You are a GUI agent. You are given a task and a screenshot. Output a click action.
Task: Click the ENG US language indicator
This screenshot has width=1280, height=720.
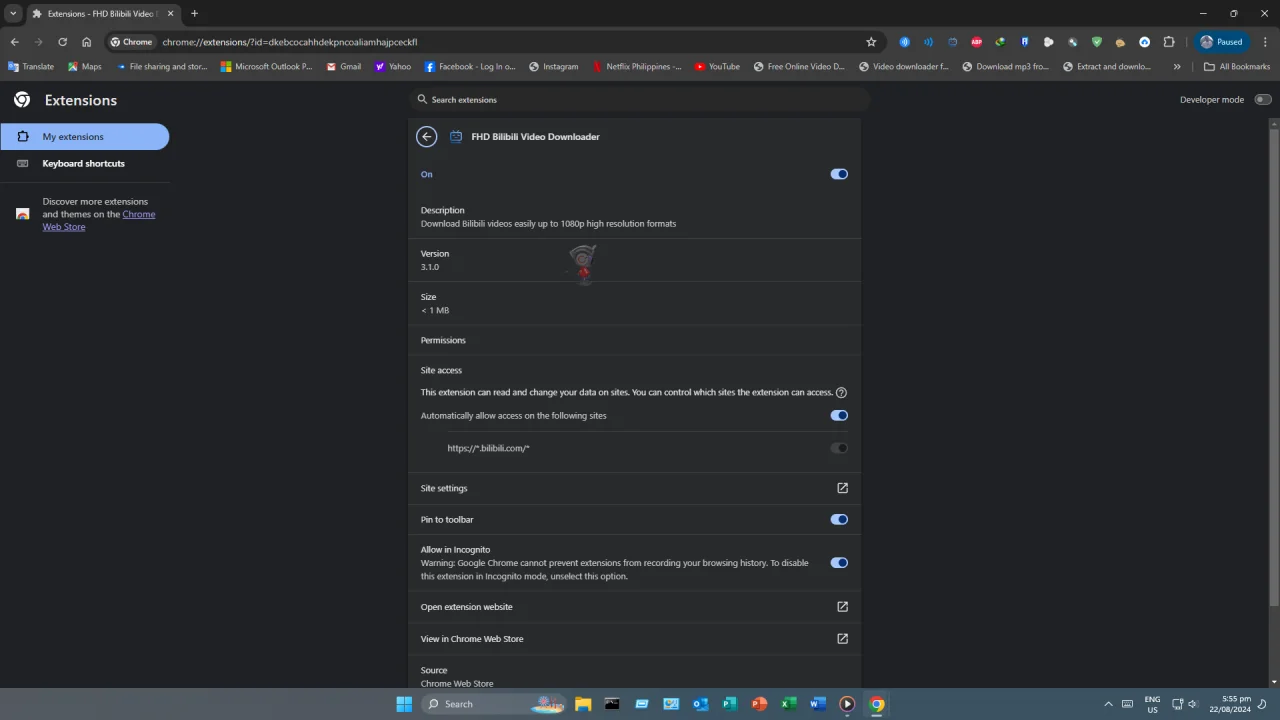(x=1152, y=704)
